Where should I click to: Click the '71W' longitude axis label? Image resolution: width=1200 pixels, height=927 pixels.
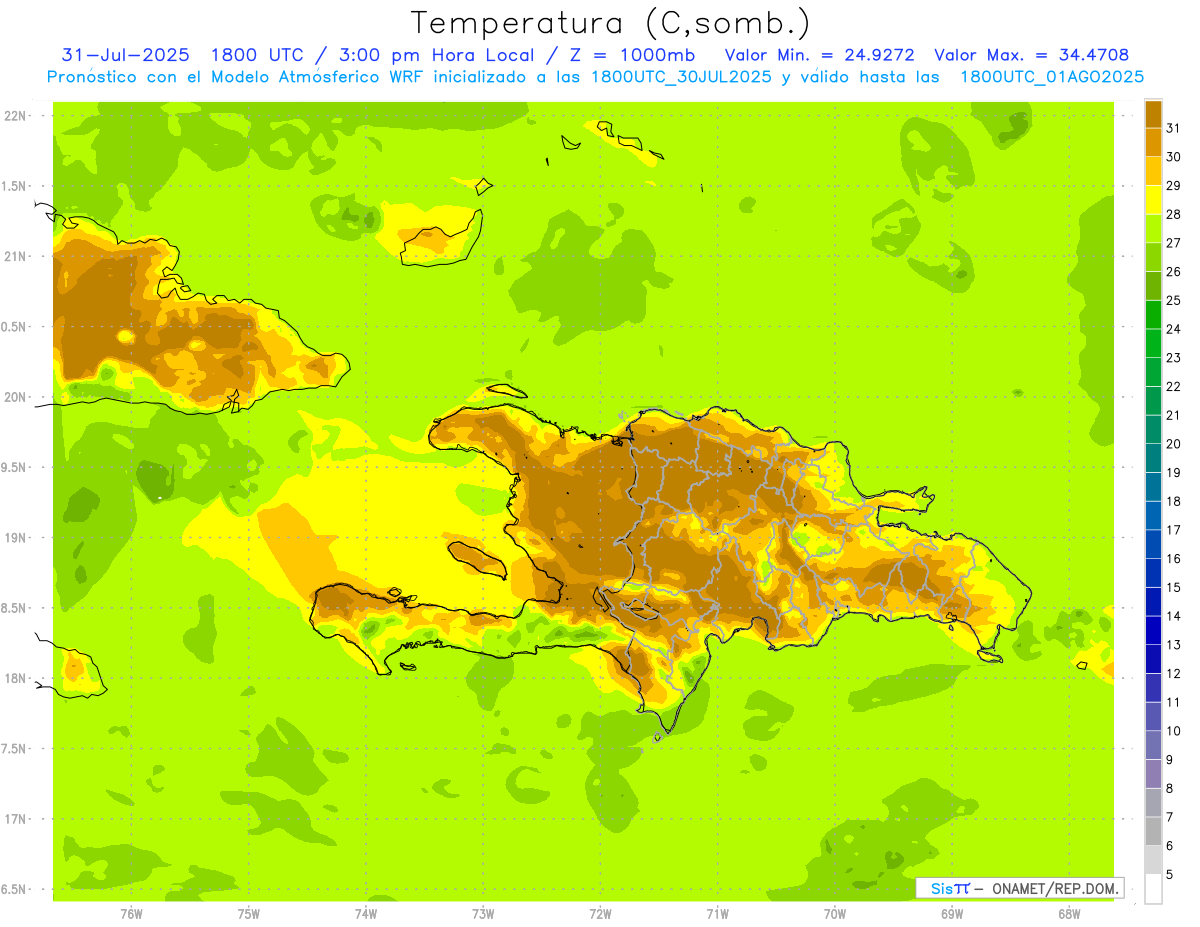coord(717,914)
